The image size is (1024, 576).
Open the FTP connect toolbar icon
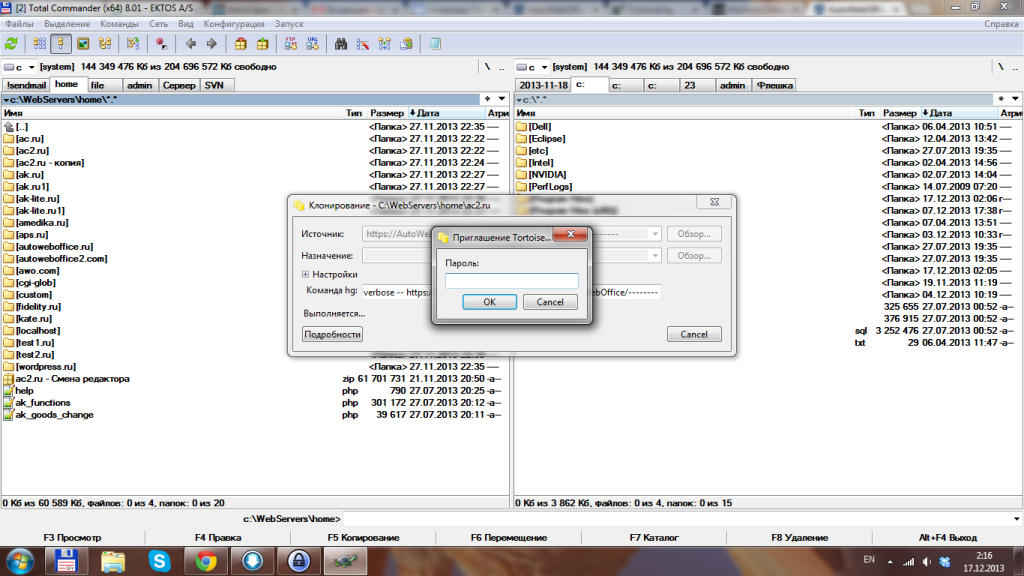(x=291, y=44)
